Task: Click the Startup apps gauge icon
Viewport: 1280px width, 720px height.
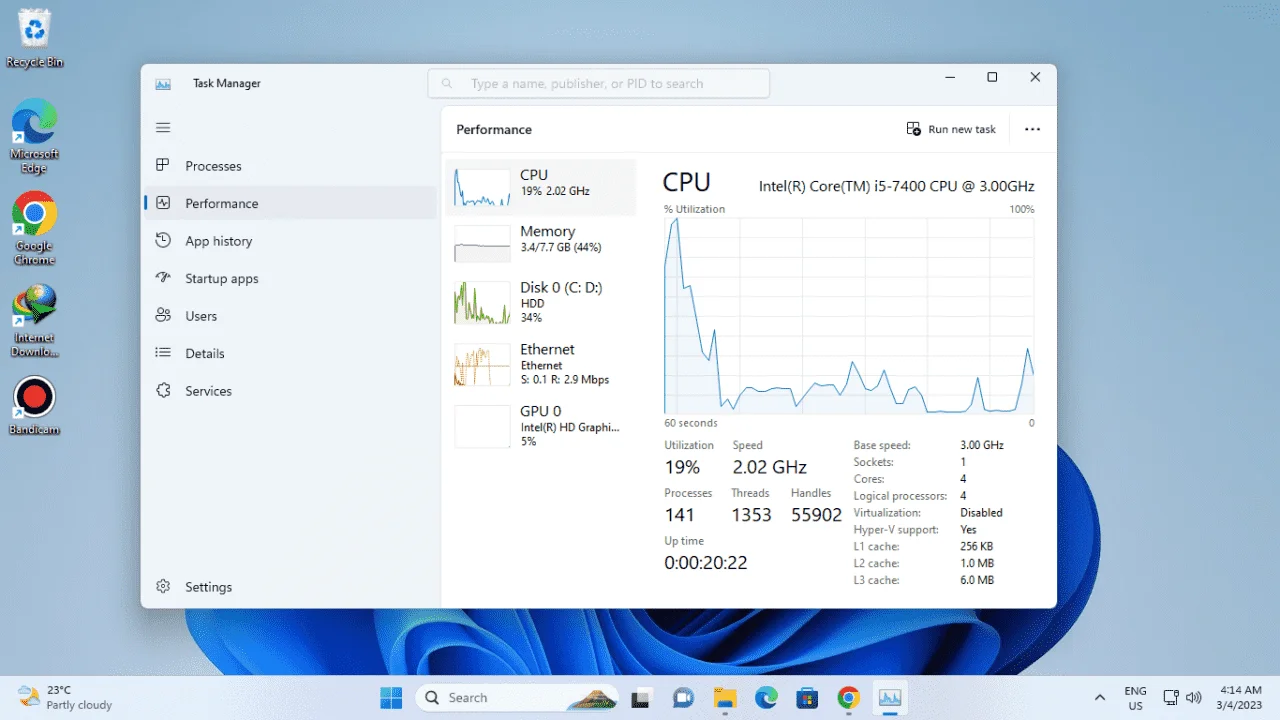Action: click(163, 278)
